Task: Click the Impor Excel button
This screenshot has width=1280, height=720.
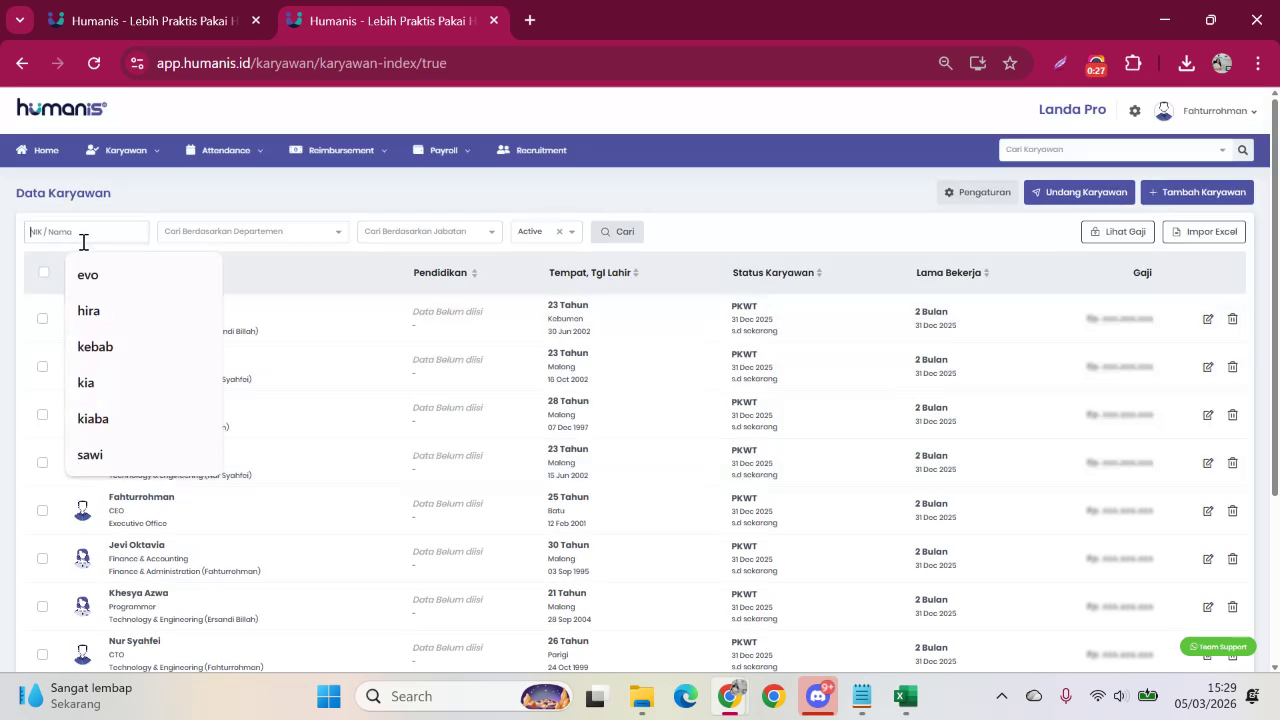Action: pyautogui.click(x=1204, y=232)
